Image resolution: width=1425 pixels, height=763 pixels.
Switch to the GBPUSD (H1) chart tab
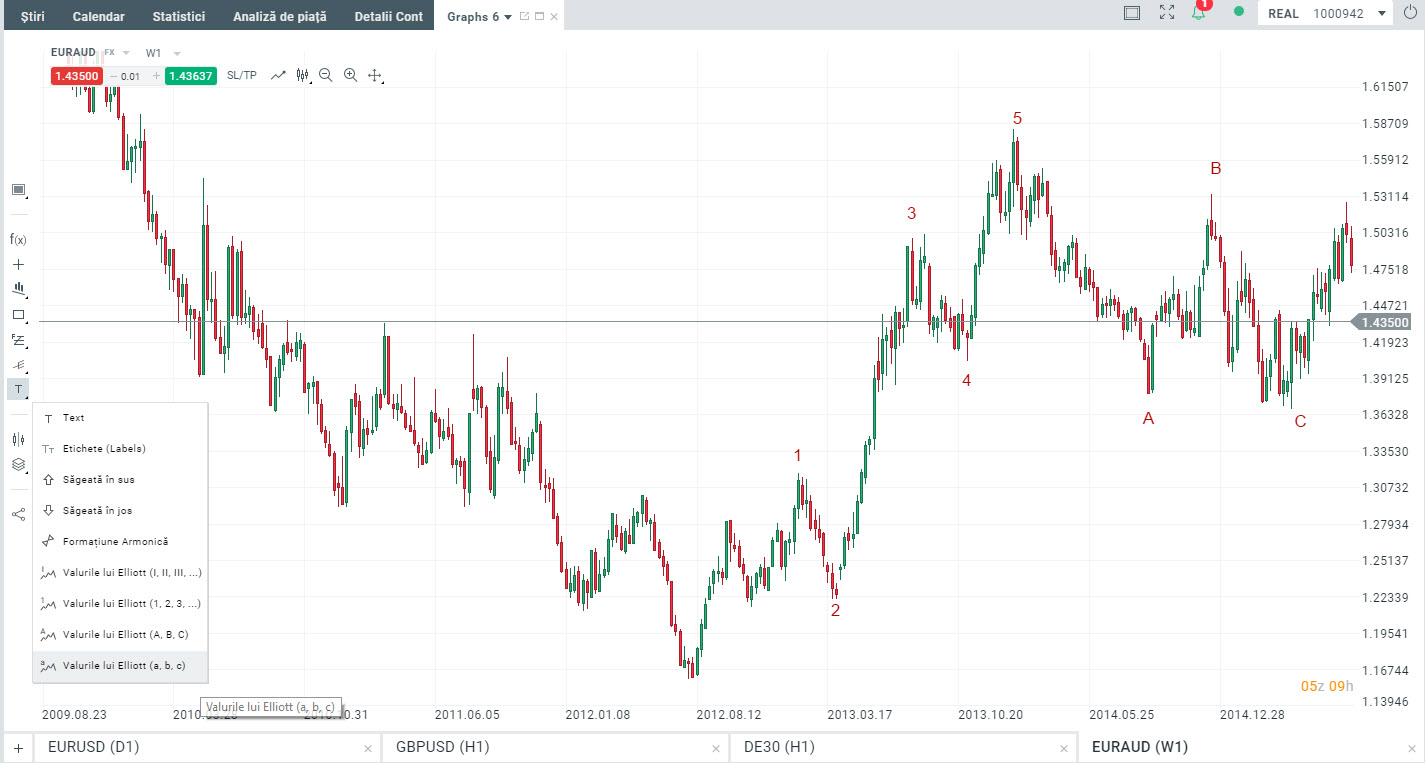(442, 747)
